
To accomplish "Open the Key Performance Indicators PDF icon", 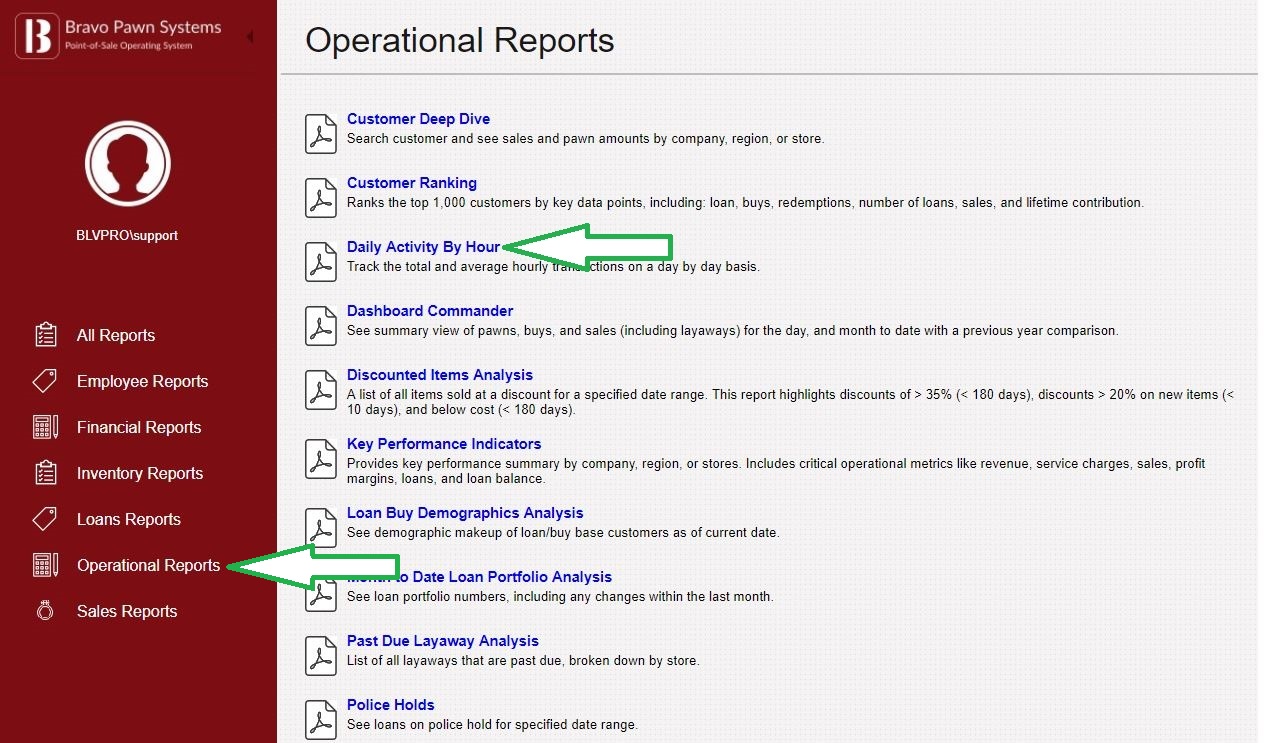I will 321,459.
